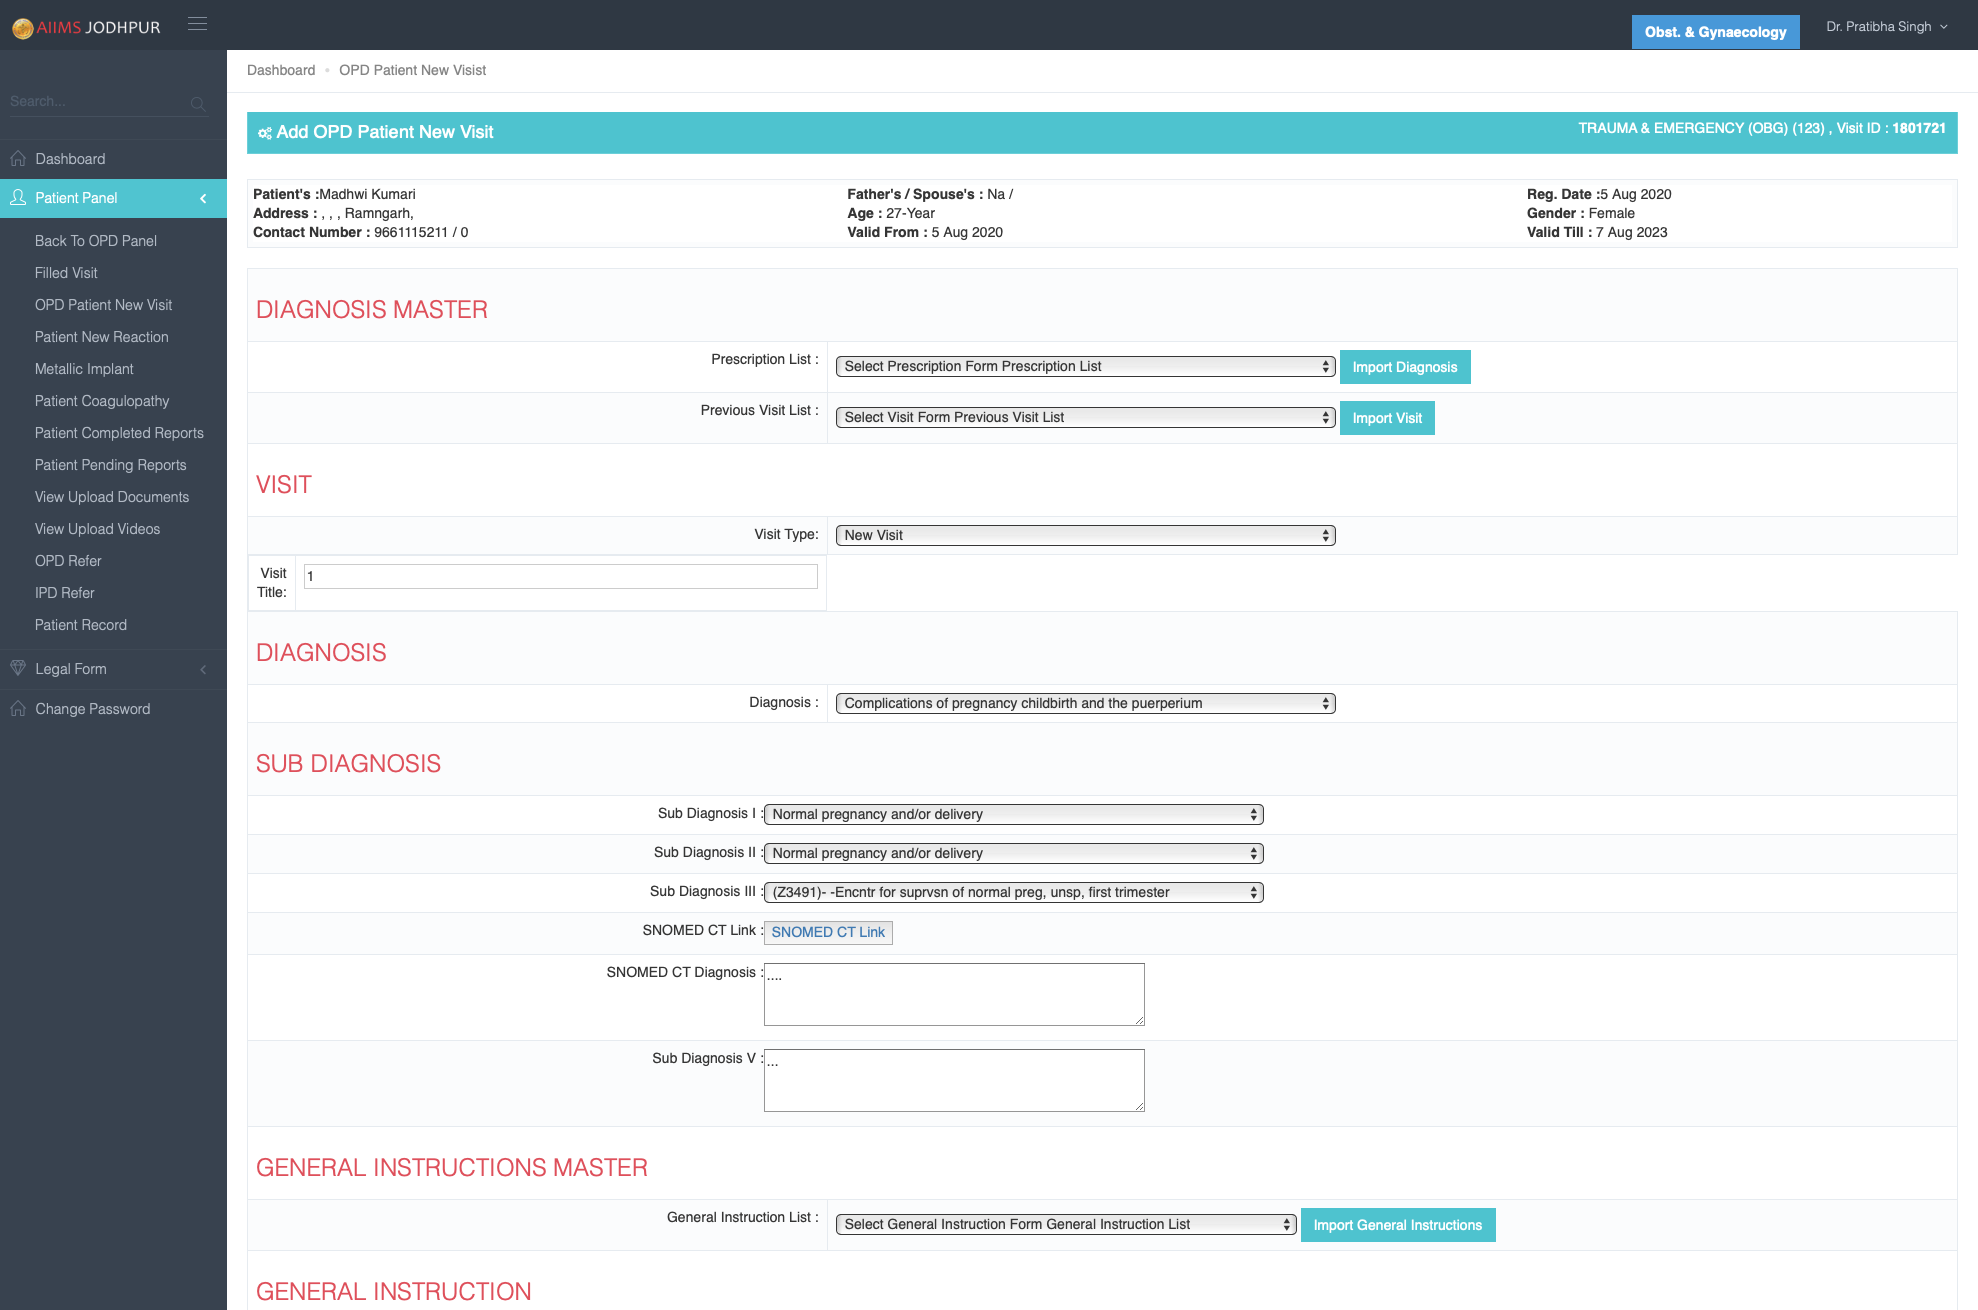Open Patient Completed Reports
This screenshot has height=1310, width=1978.
(x=119, y=433)
